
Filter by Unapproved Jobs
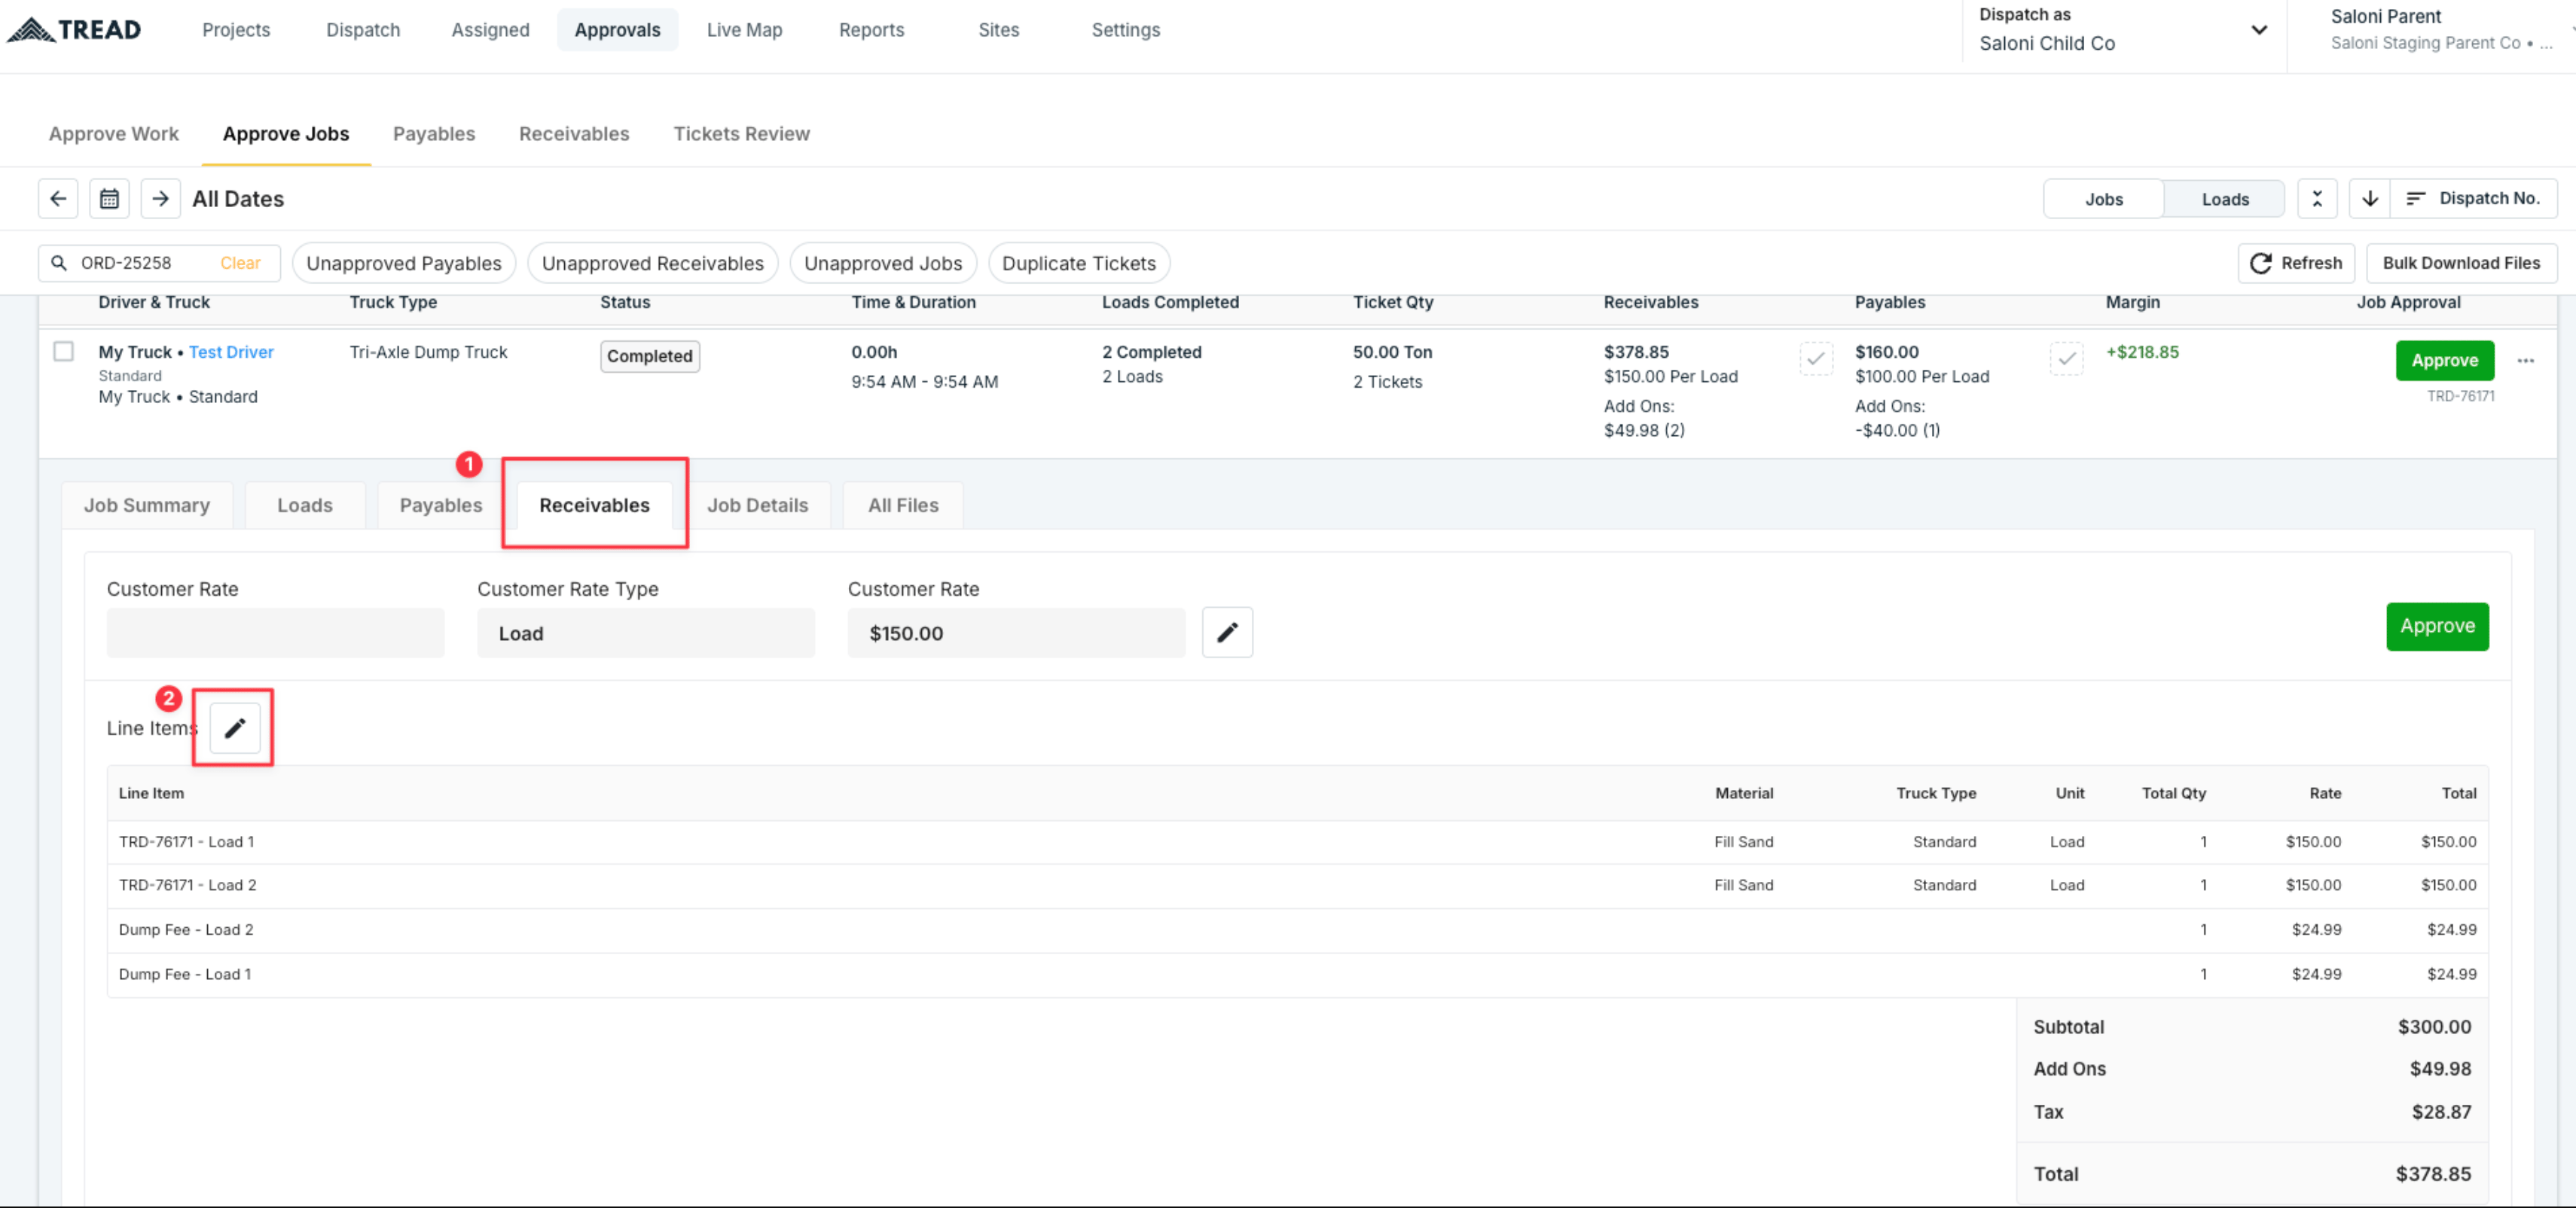pyautogui.click(x=883, y=263)
